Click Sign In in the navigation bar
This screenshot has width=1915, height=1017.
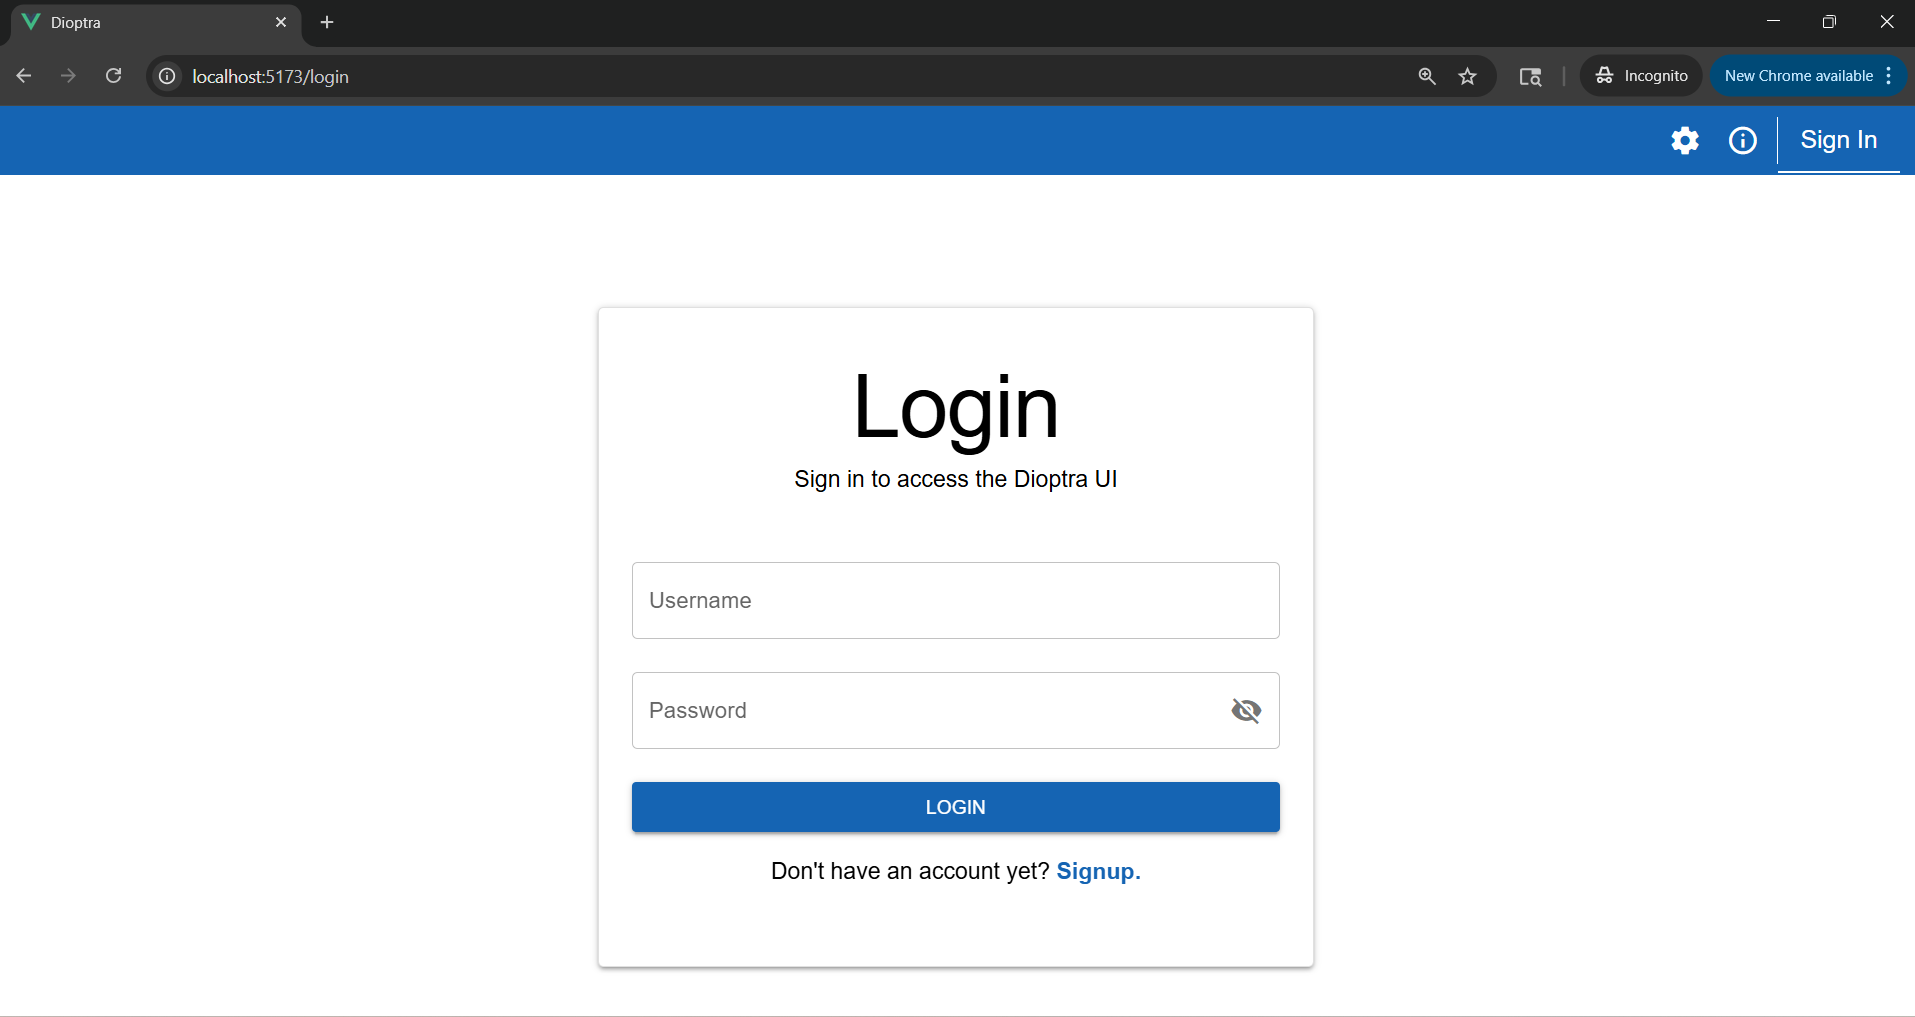point(1838,140)
